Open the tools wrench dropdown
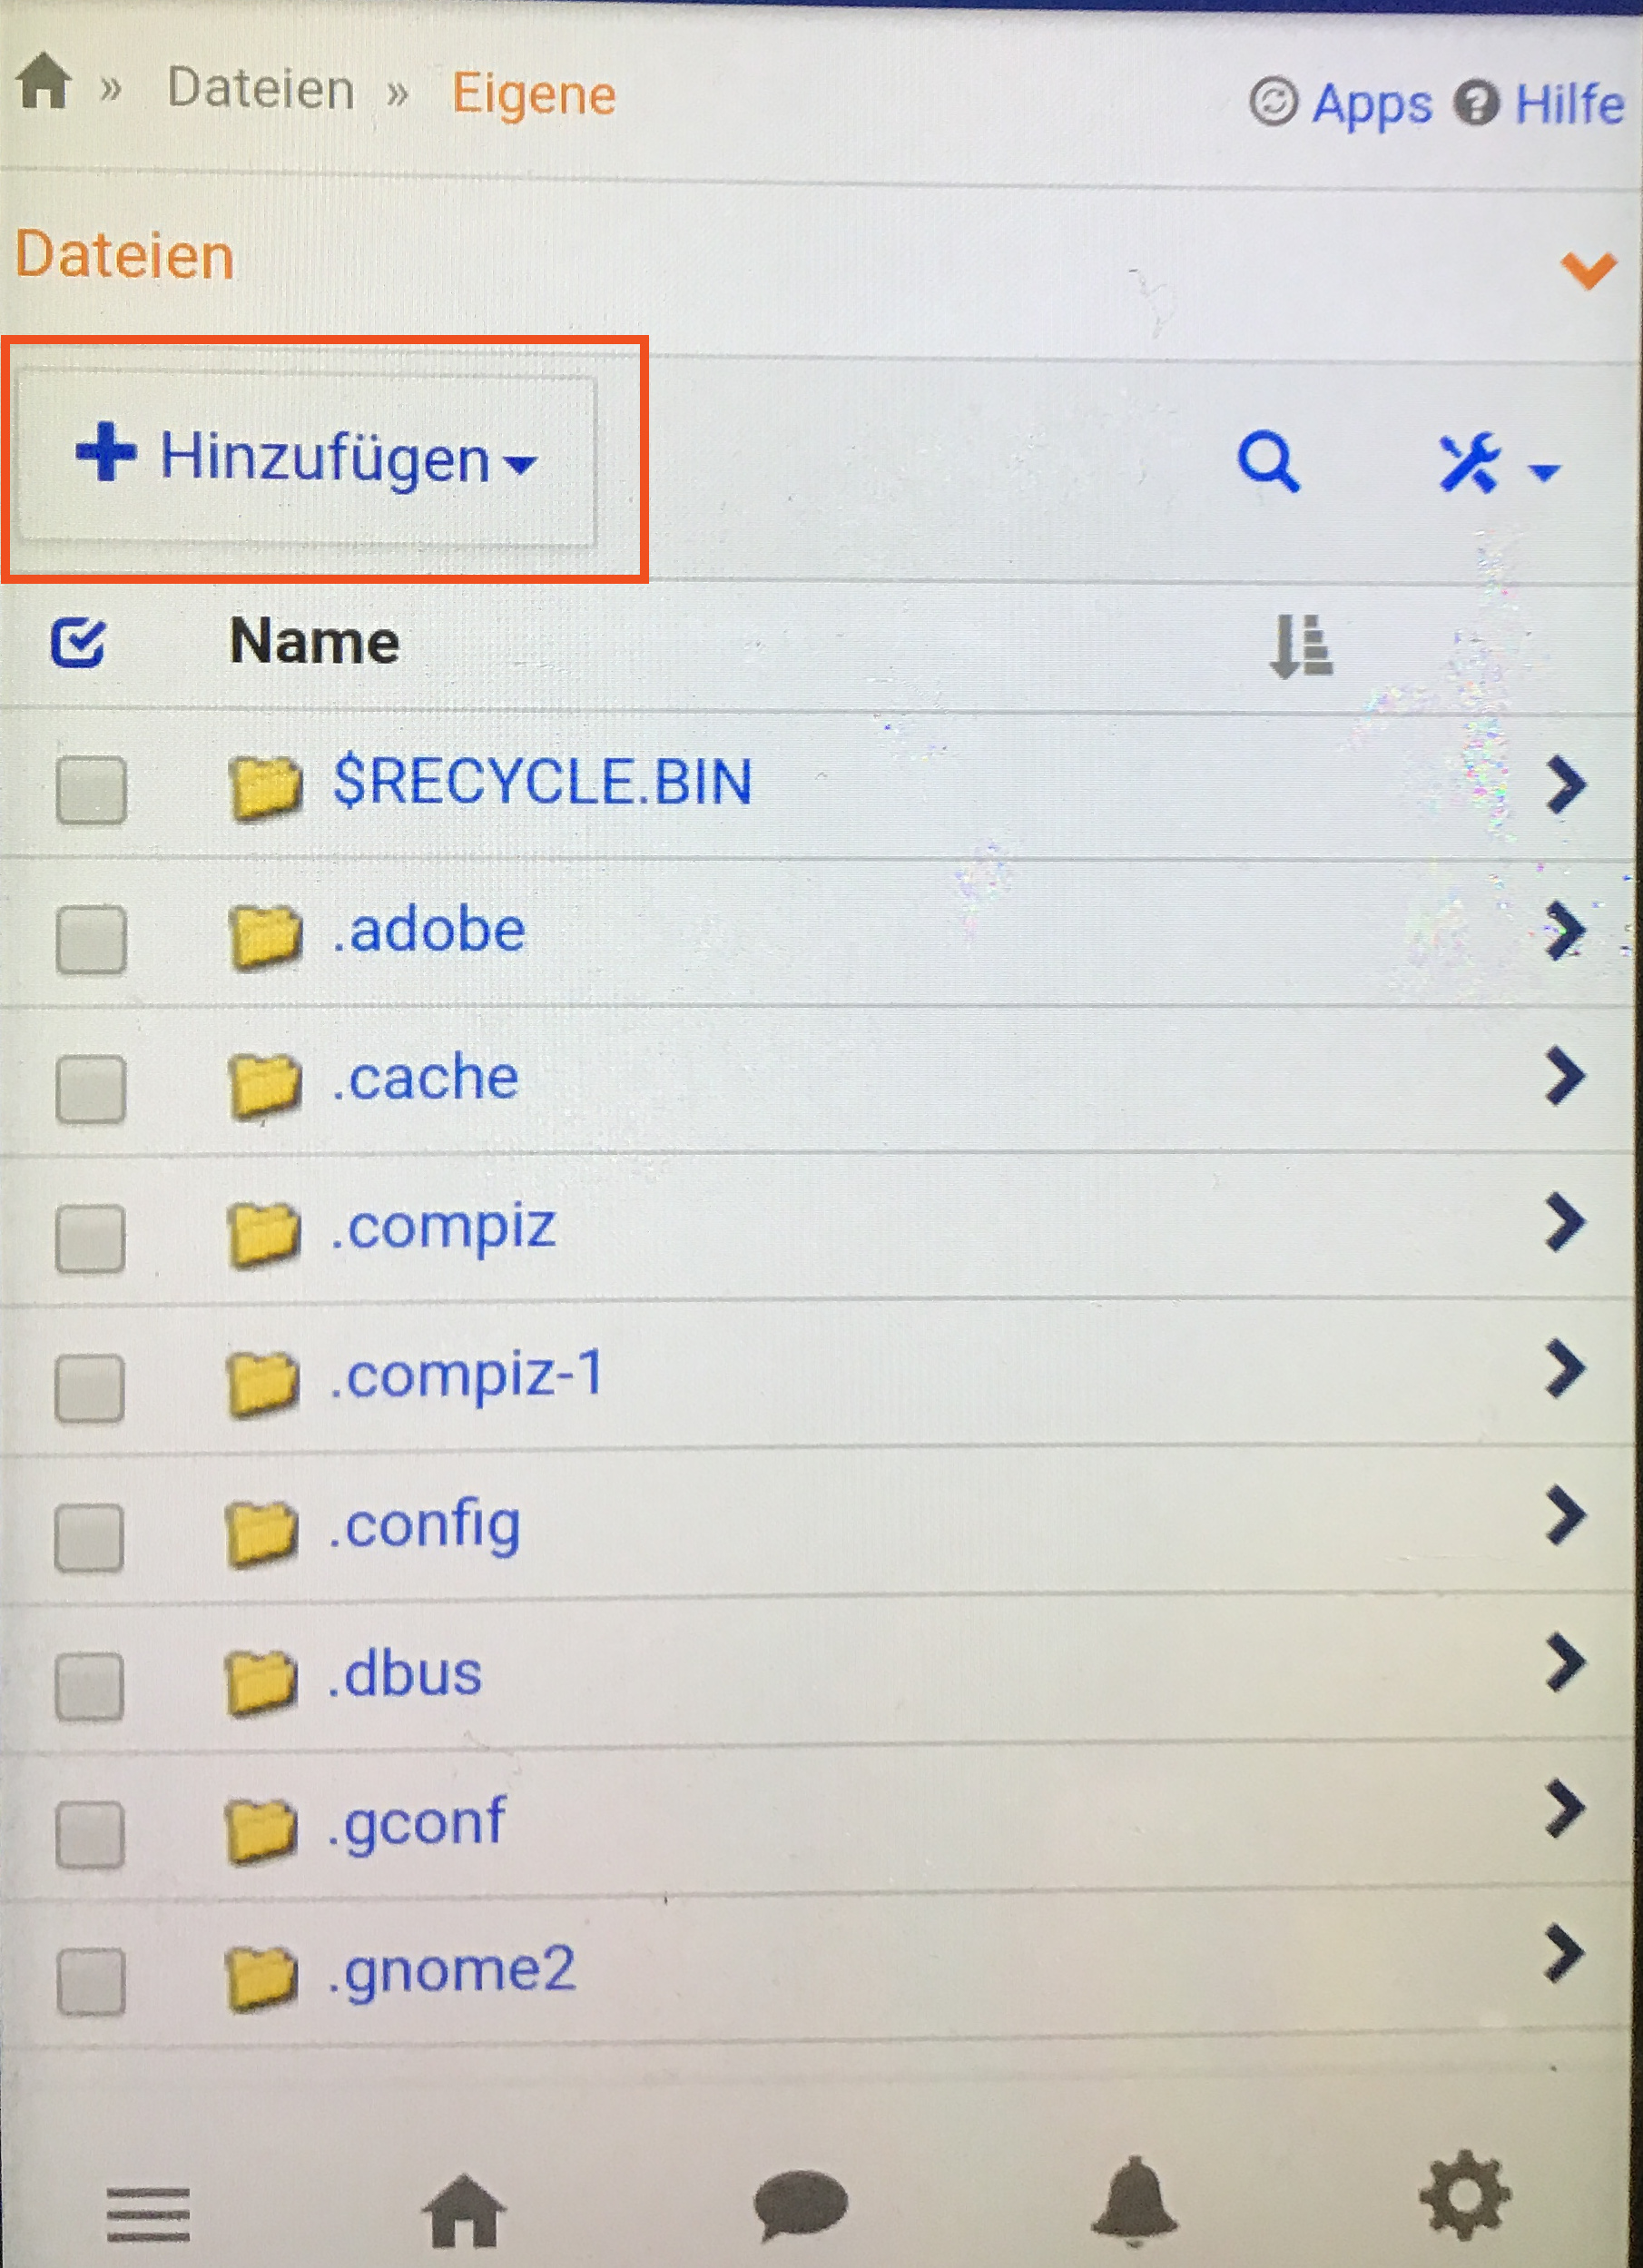Screen dimensions: 1643x2268 coord(1495,465)
